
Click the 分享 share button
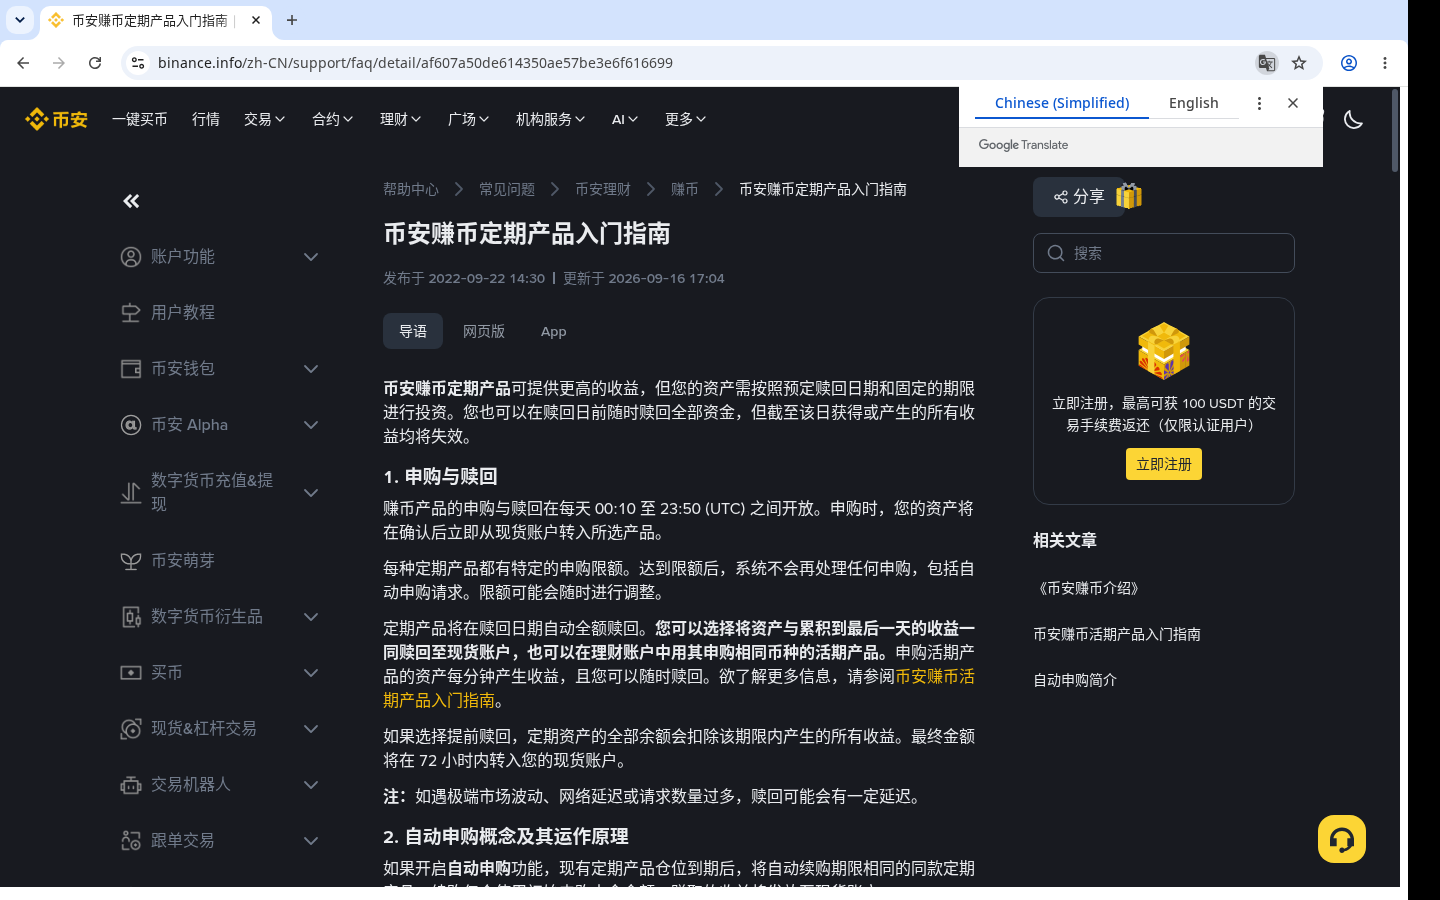pyautogui.click(x=1079, y=197)
